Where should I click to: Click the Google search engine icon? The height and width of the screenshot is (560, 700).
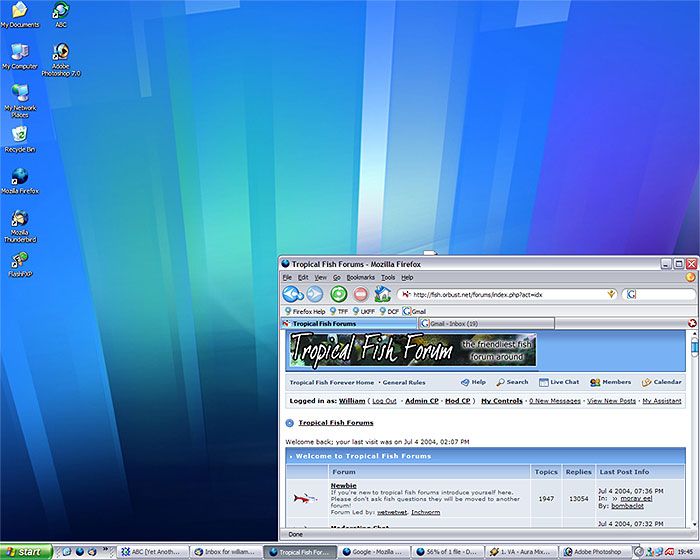[x=631, y=294]
